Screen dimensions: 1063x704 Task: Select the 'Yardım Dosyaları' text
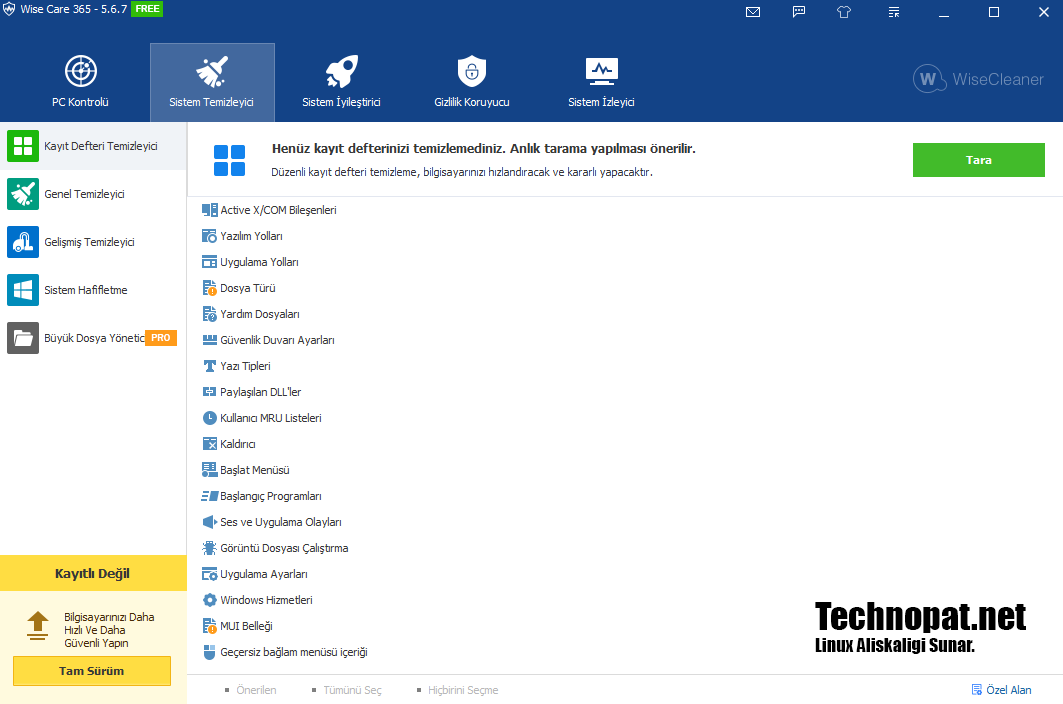pos(260,314)
